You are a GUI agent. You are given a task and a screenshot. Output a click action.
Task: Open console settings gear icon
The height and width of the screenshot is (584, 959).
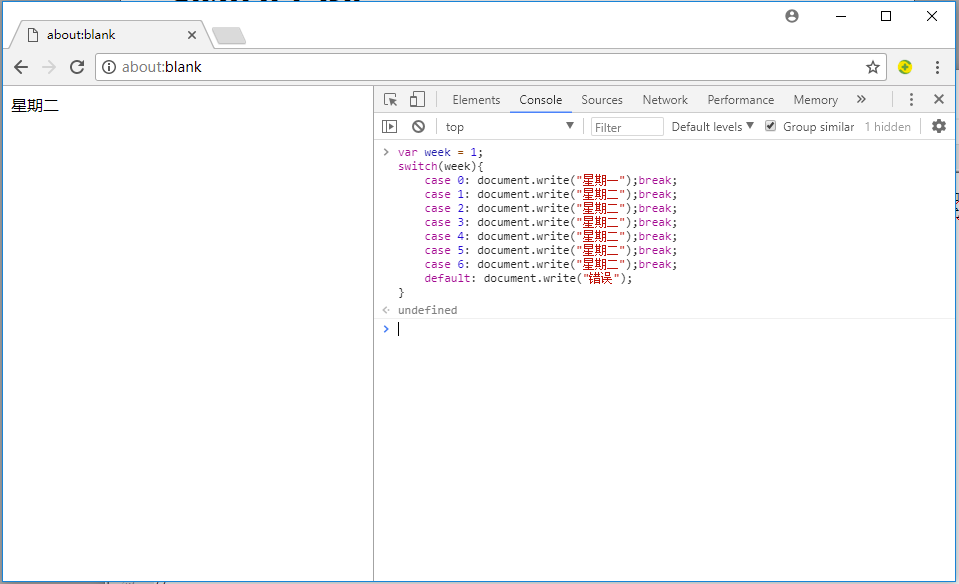click(x=938, y=126)
